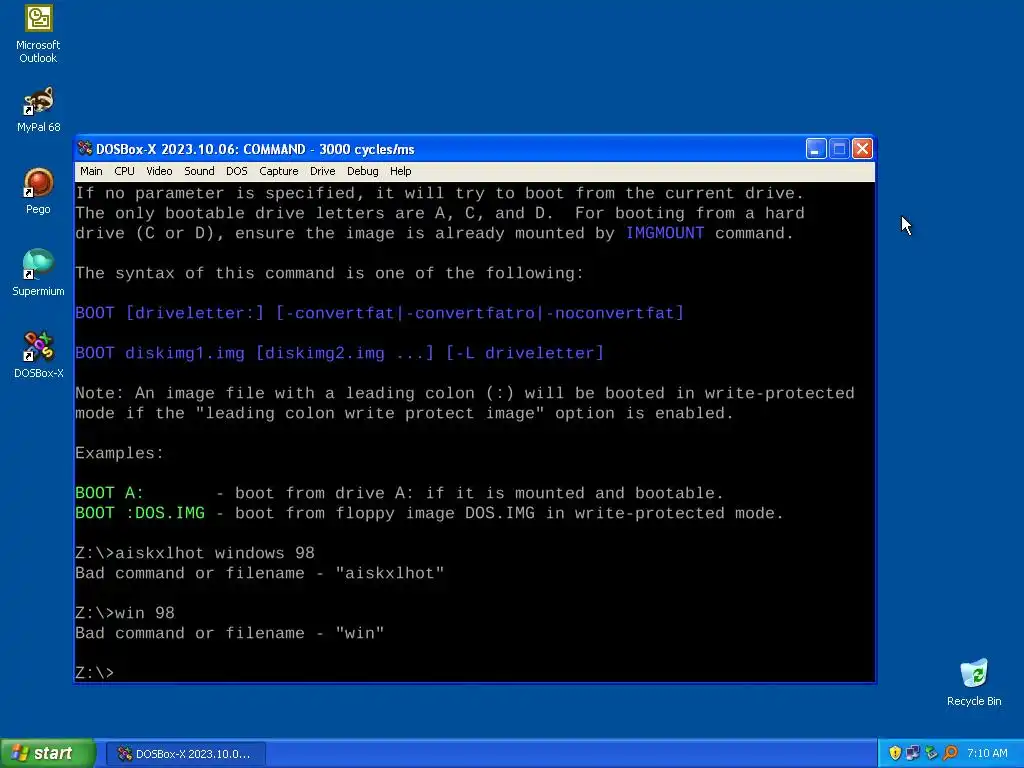1024x768 pixels.
Task: Minimize the DOSBox-X window
Action: click(x=816, y=149)
